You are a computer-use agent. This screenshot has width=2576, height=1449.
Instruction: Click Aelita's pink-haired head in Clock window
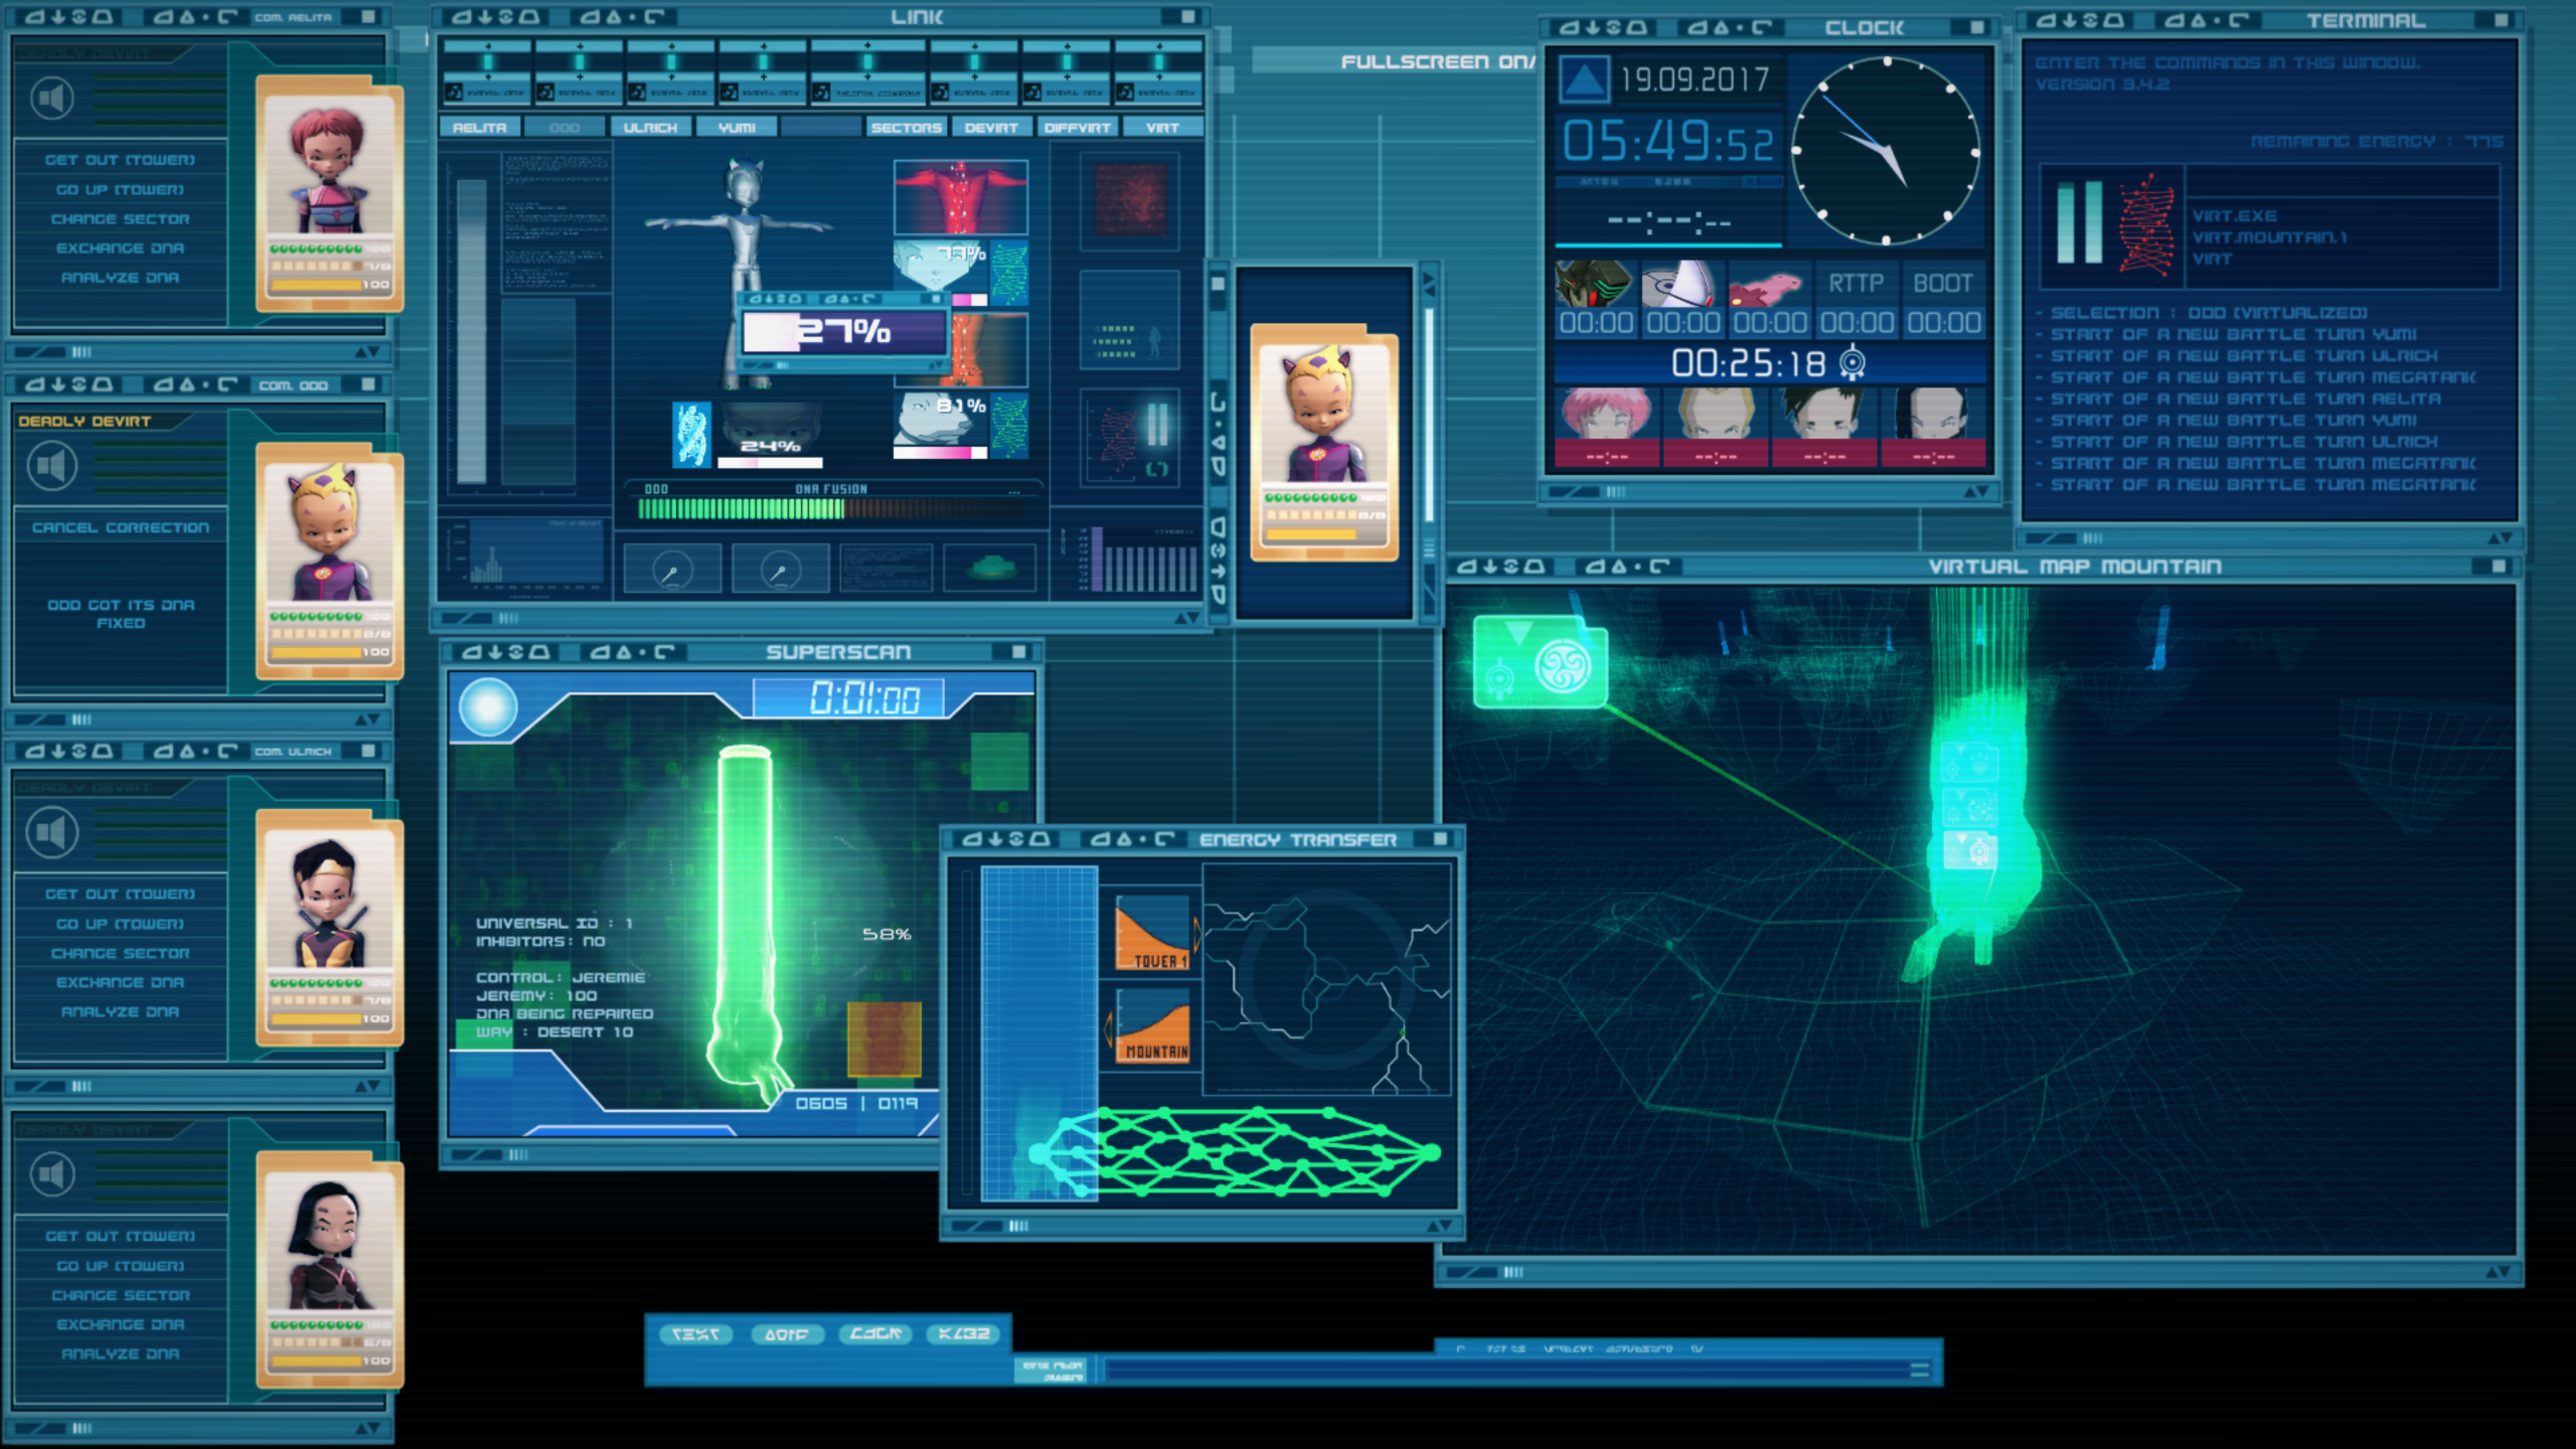[1606, 414]
